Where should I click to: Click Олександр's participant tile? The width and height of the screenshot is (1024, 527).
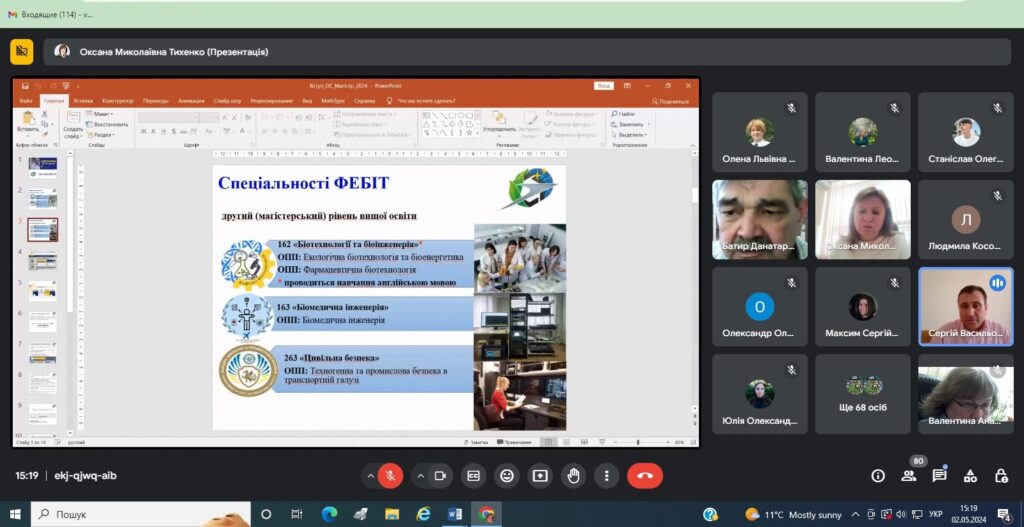pyautogui.click(x=759, y=306)
